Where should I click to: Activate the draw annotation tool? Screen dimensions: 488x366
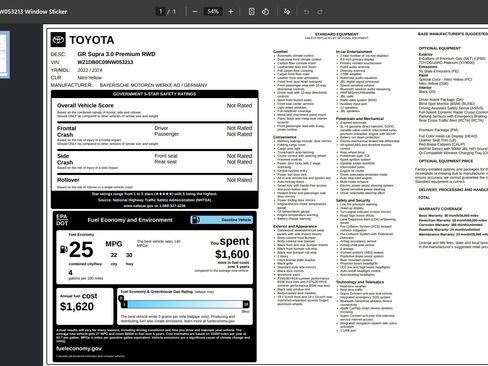coord(287,12)
